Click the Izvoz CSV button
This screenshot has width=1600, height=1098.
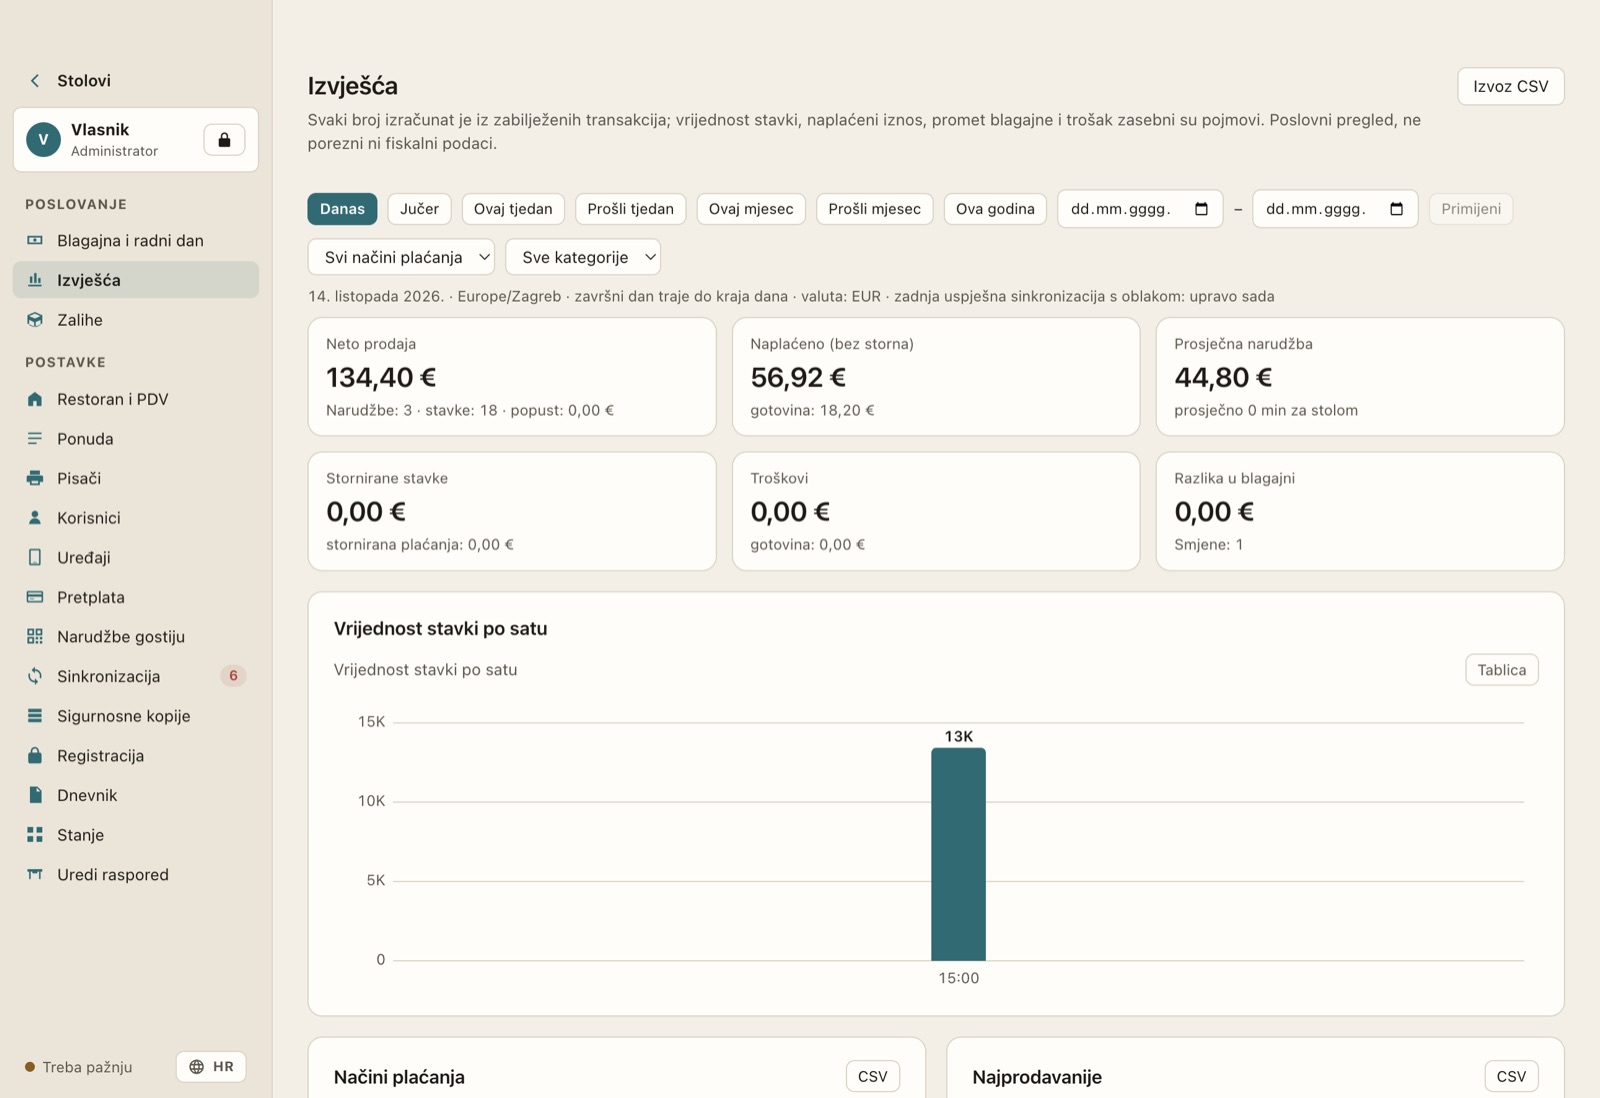click(1510, 86)
